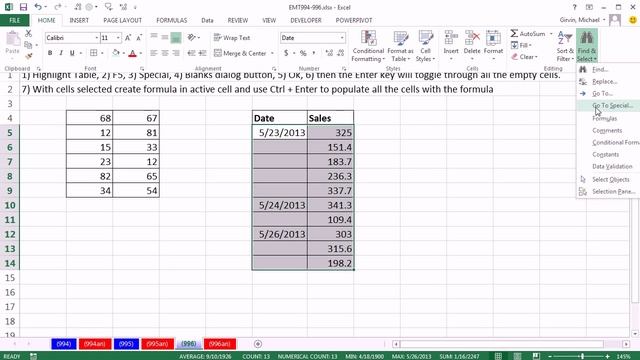Switch to the FORMULAS ribbon tab
This screenshot has width=640, height=360.
tap(171, 20)
